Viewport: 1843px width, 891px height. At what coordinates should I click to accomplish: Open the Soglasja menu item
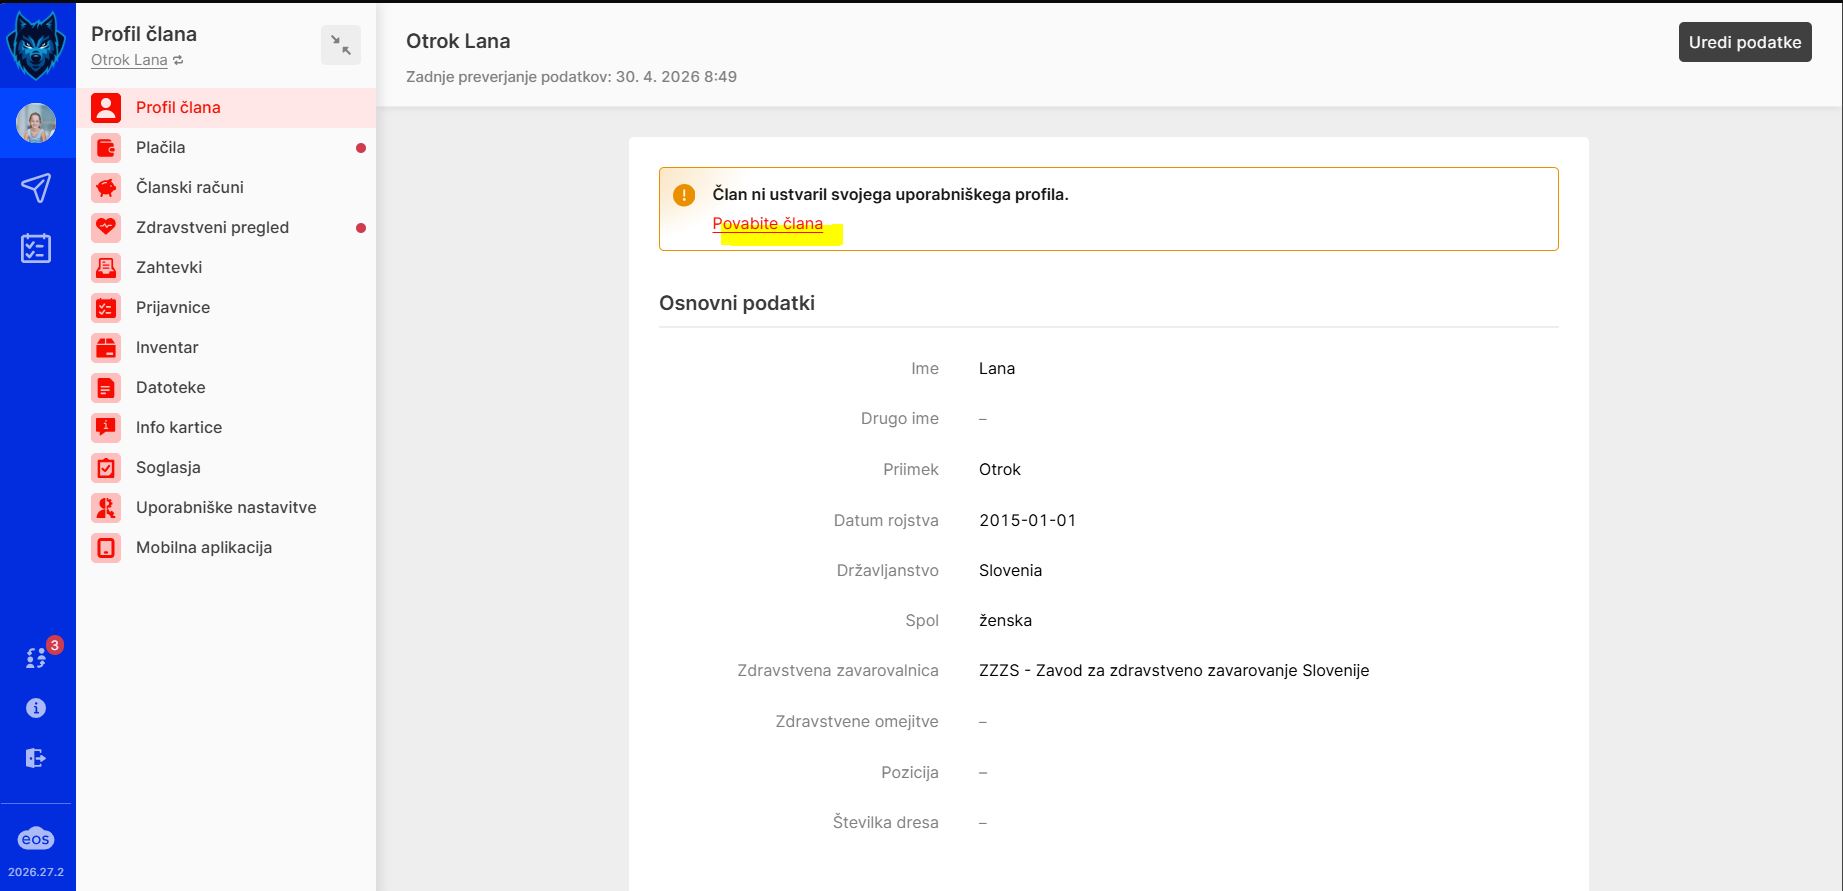click(226, 467)
